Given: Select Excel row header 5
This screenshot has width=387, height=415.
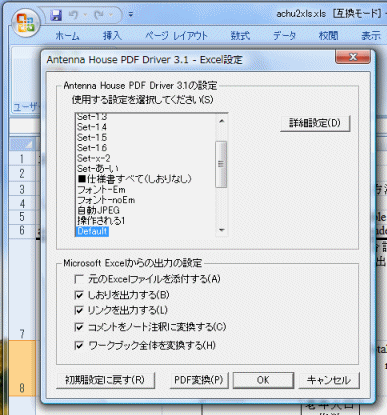Looking at the screenshot, I should coord(22,217).
